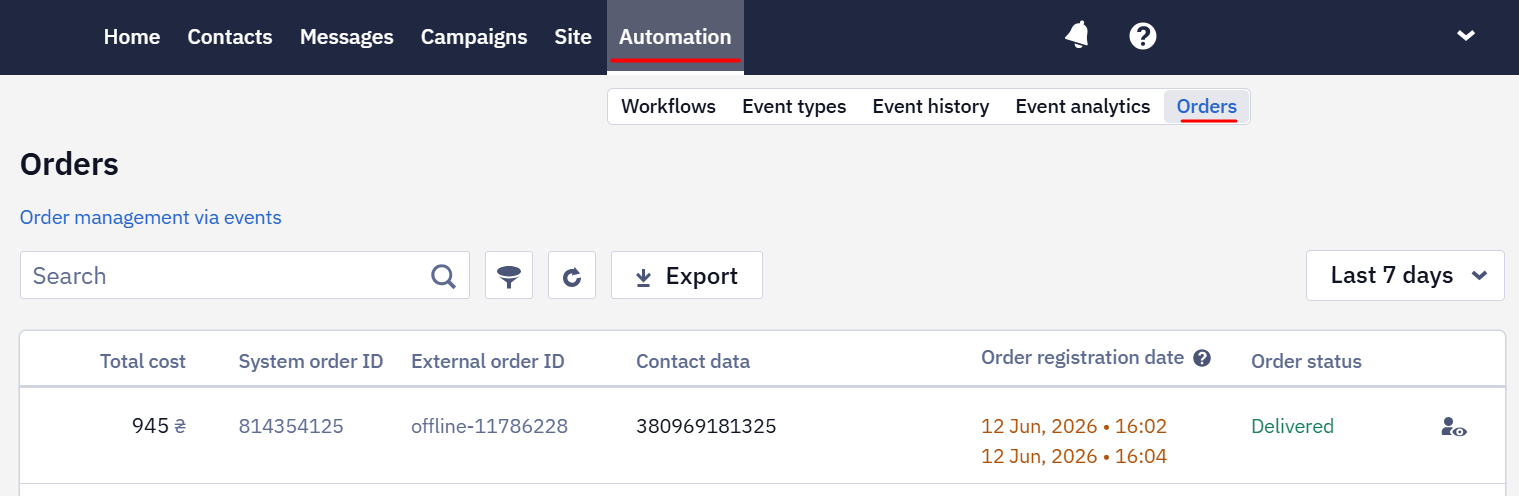Open the Last 7 days period dropdown
This screenshot has width=1519, height=496.
pos(1405,275)
